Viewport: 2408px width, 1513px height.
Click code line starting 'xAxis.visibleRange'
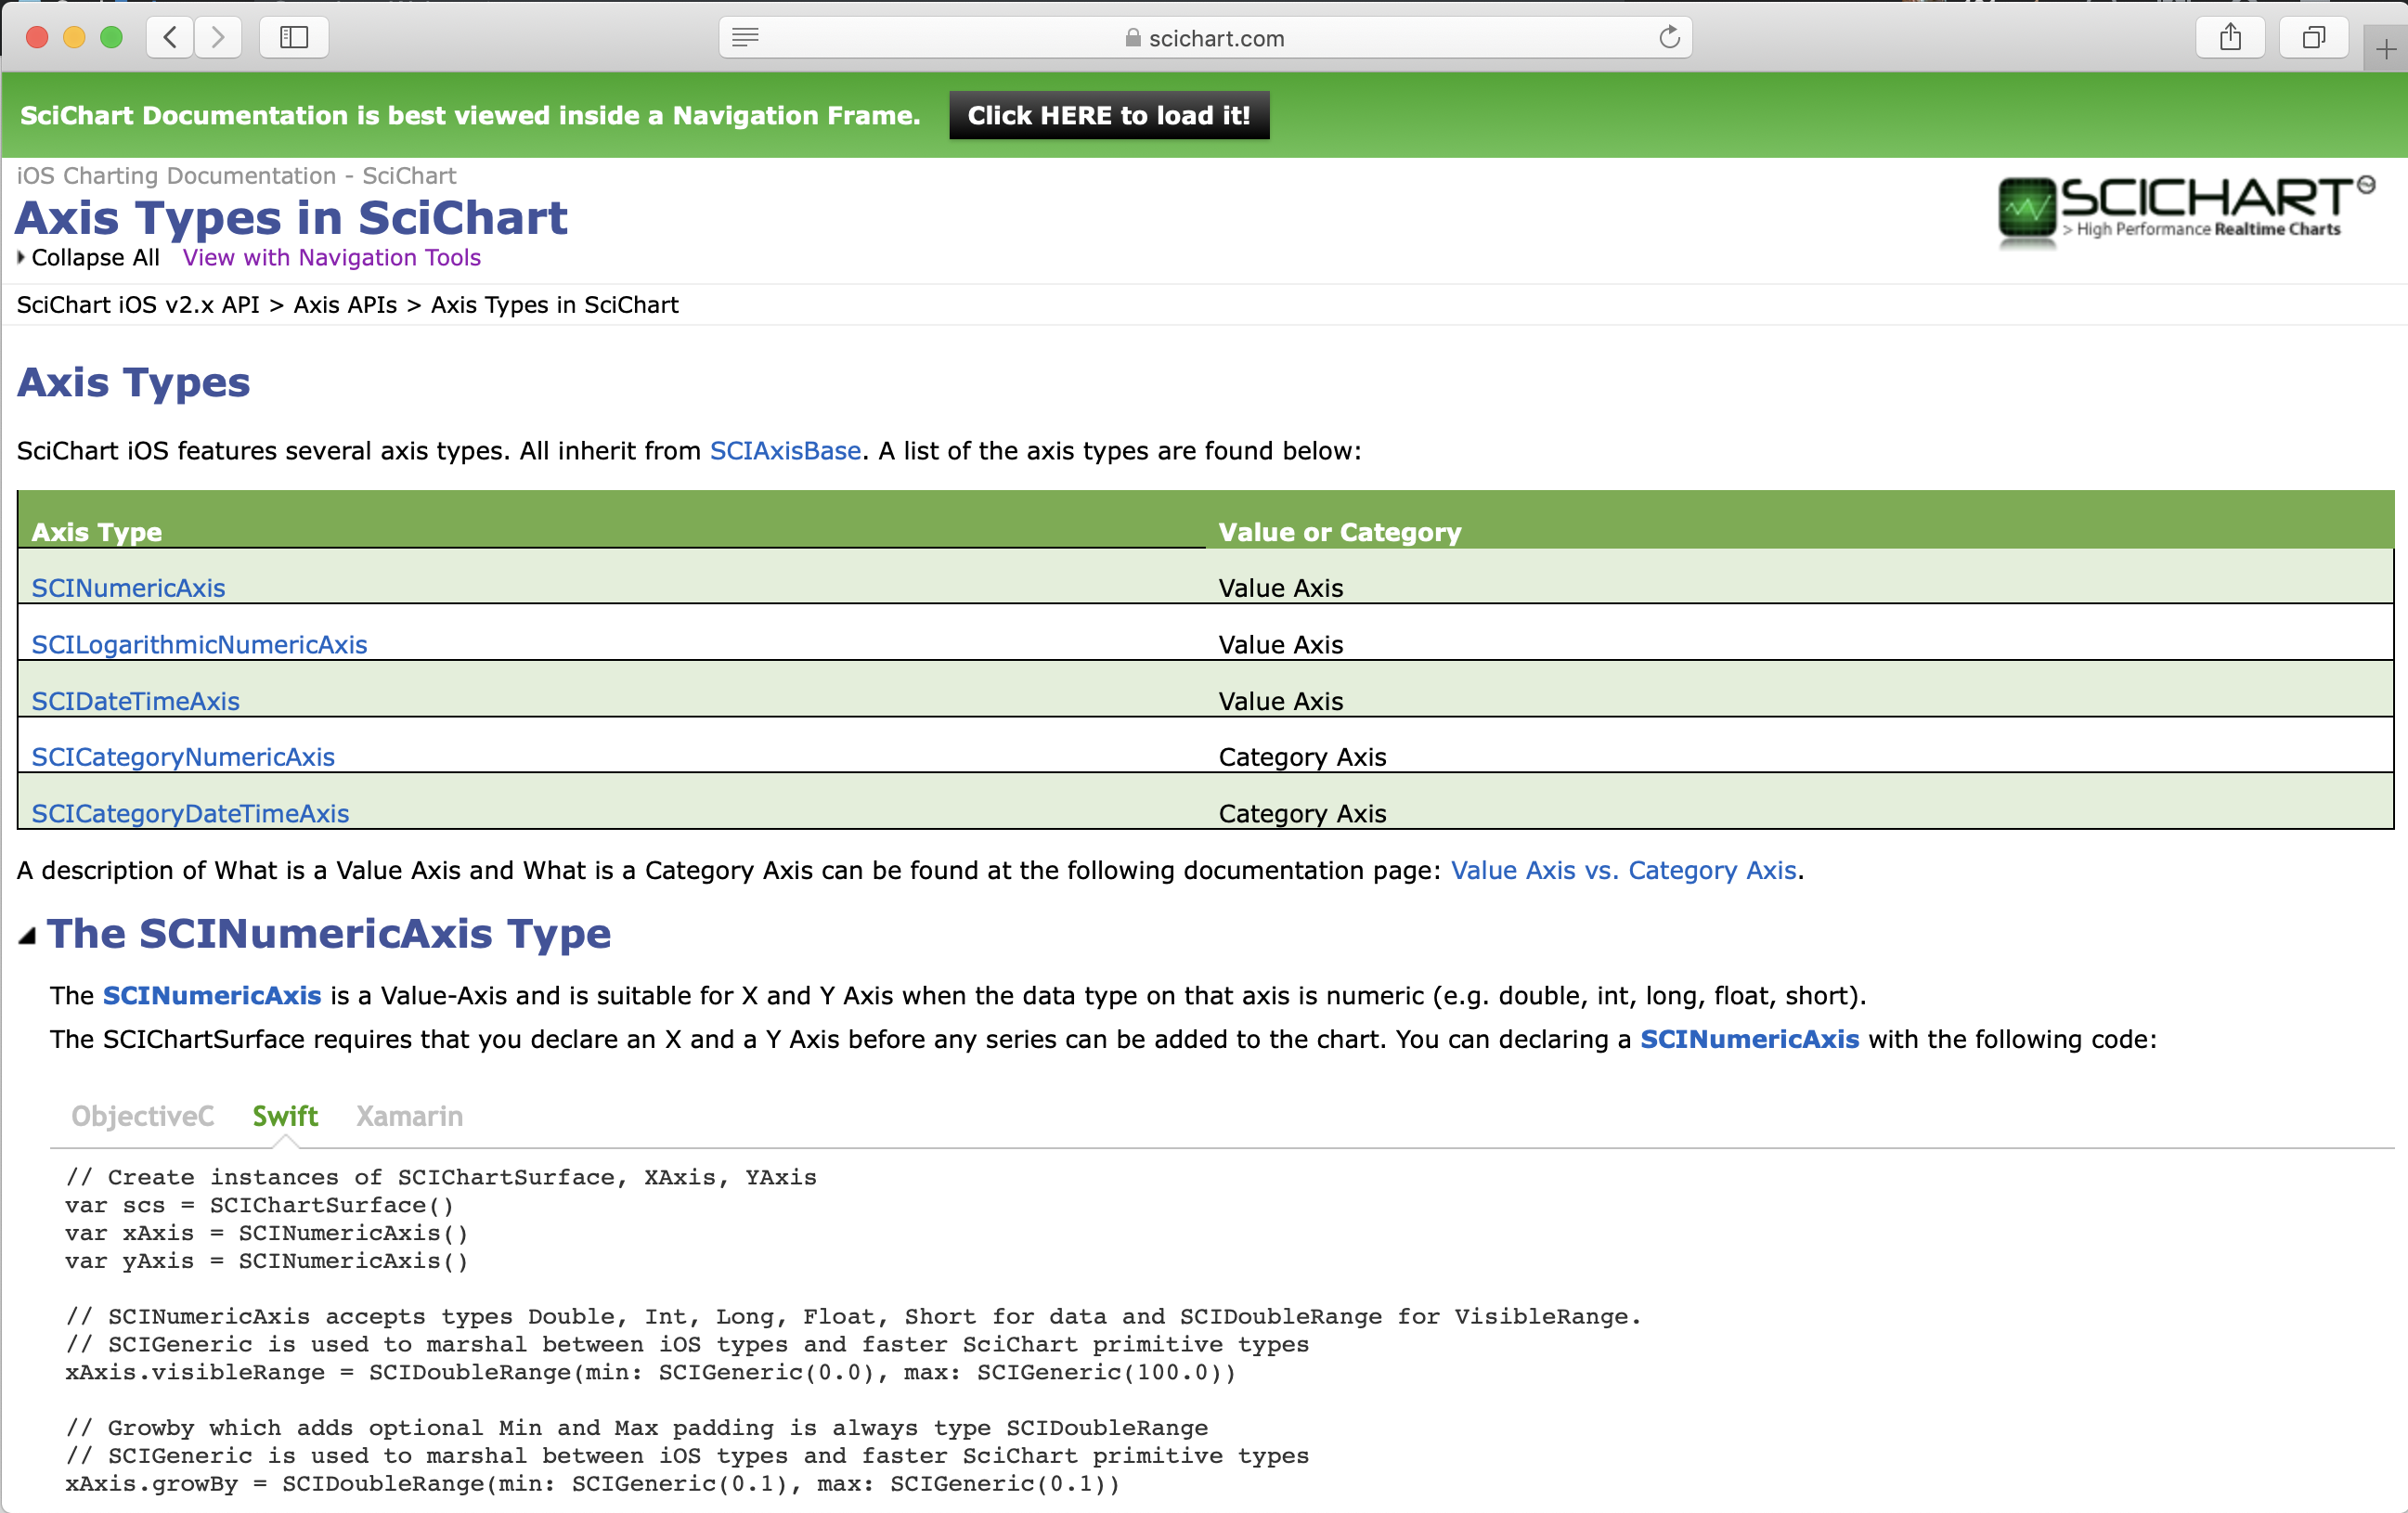(x=650, y=1372)
